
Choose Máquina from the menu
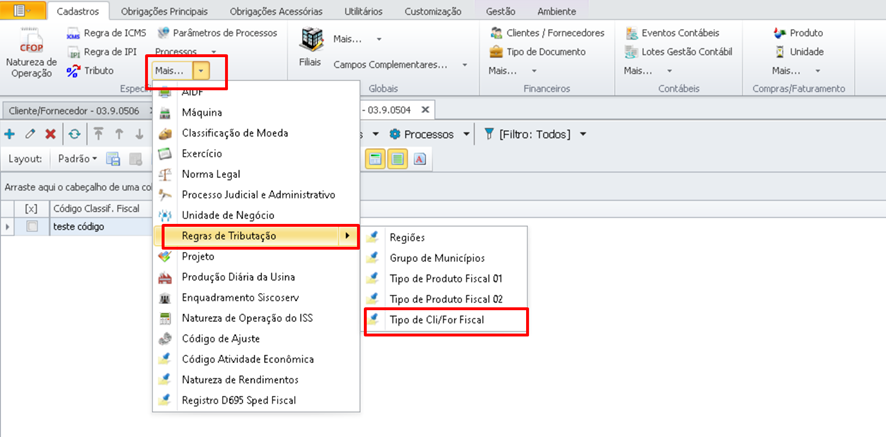tap(202, 113)
